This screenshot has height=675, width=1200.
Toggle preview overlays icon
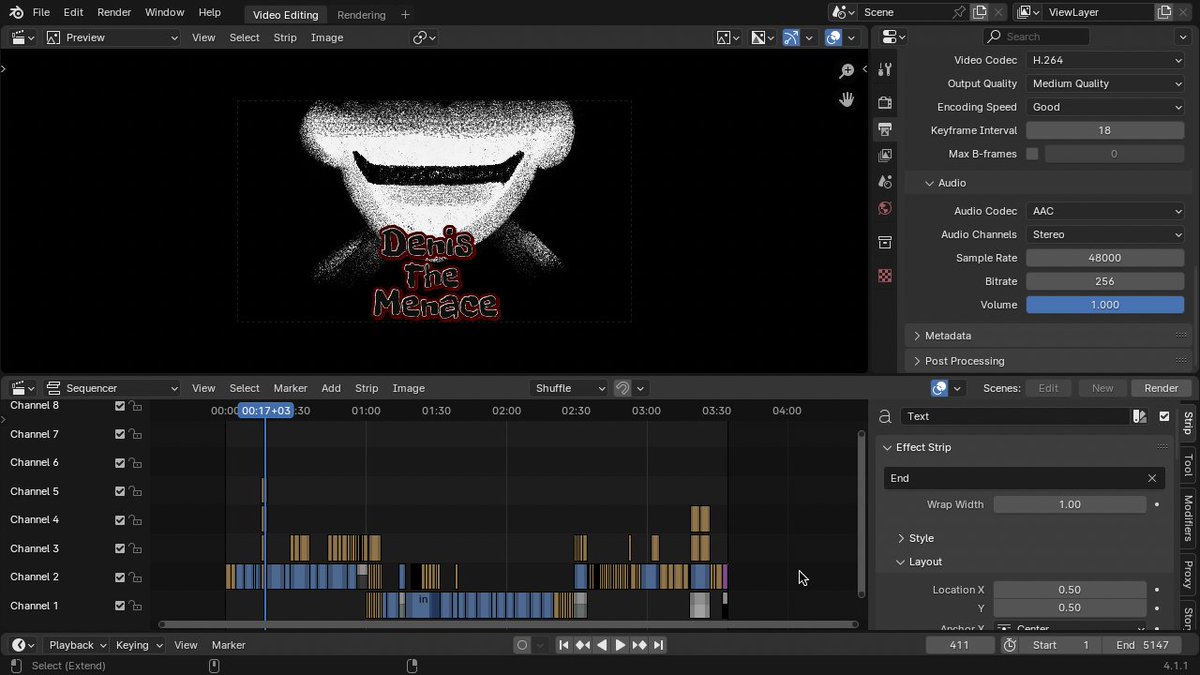(x=833, y=37)
